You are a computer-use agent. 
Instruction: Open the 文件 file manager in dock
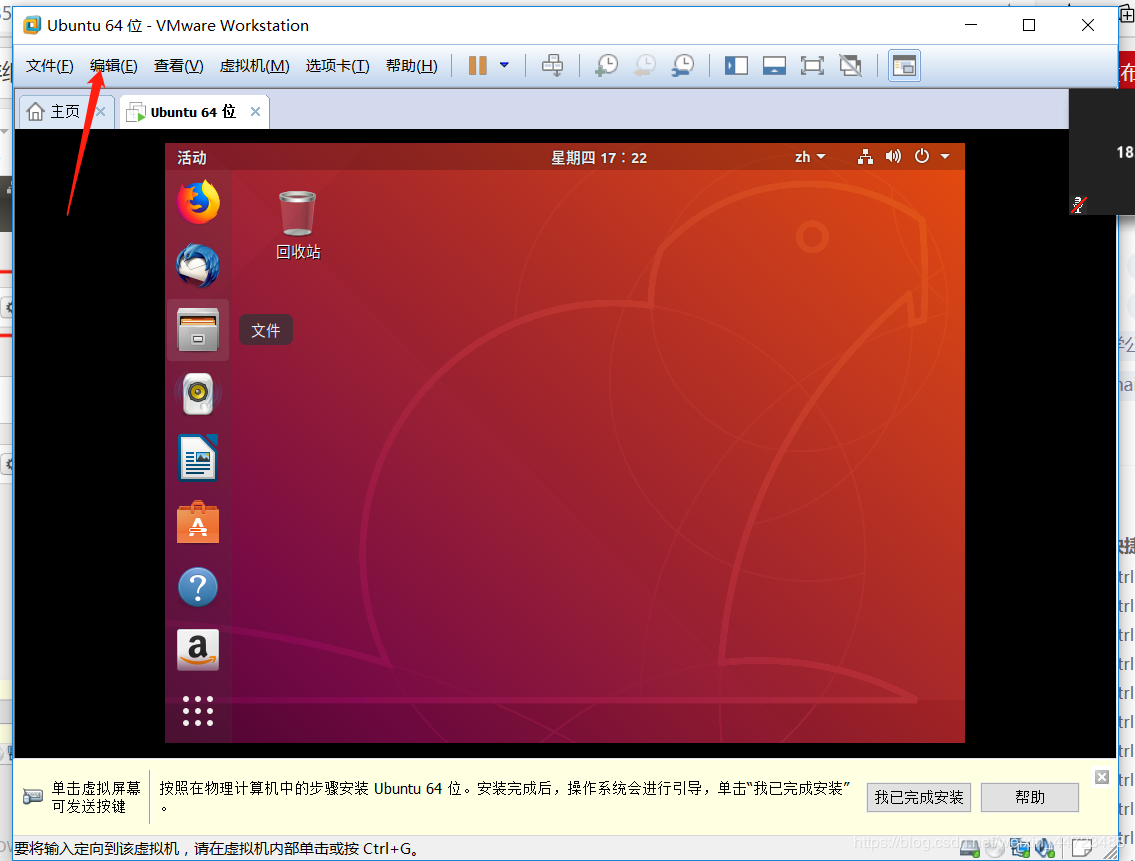pyautogui.click(x=198, y=329)
